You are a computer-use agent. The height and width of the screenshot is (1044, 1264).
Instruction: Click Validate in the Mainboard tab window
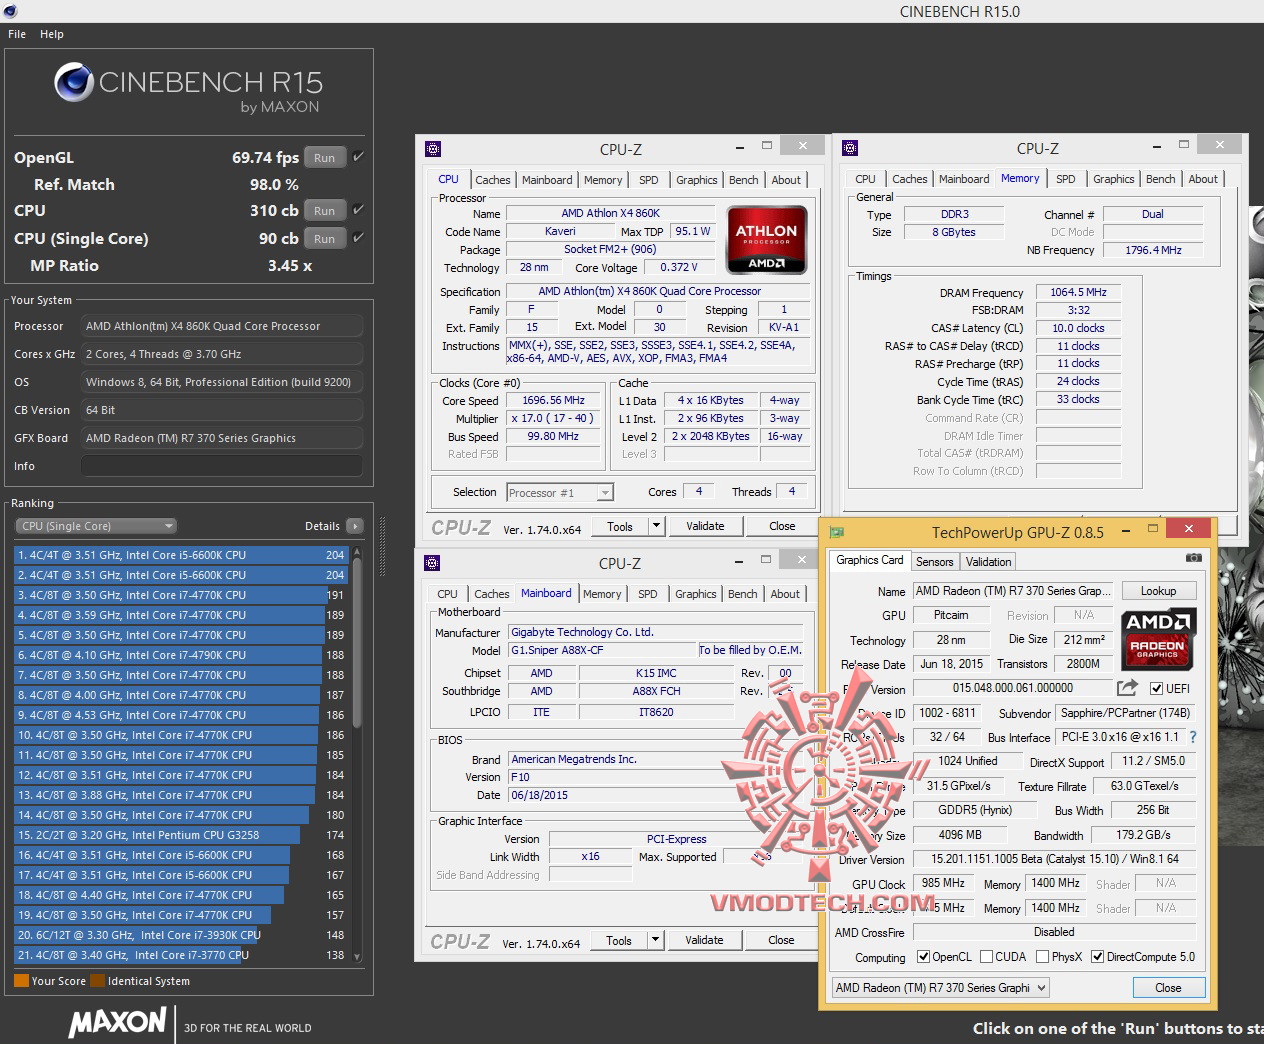pos(704,940)
